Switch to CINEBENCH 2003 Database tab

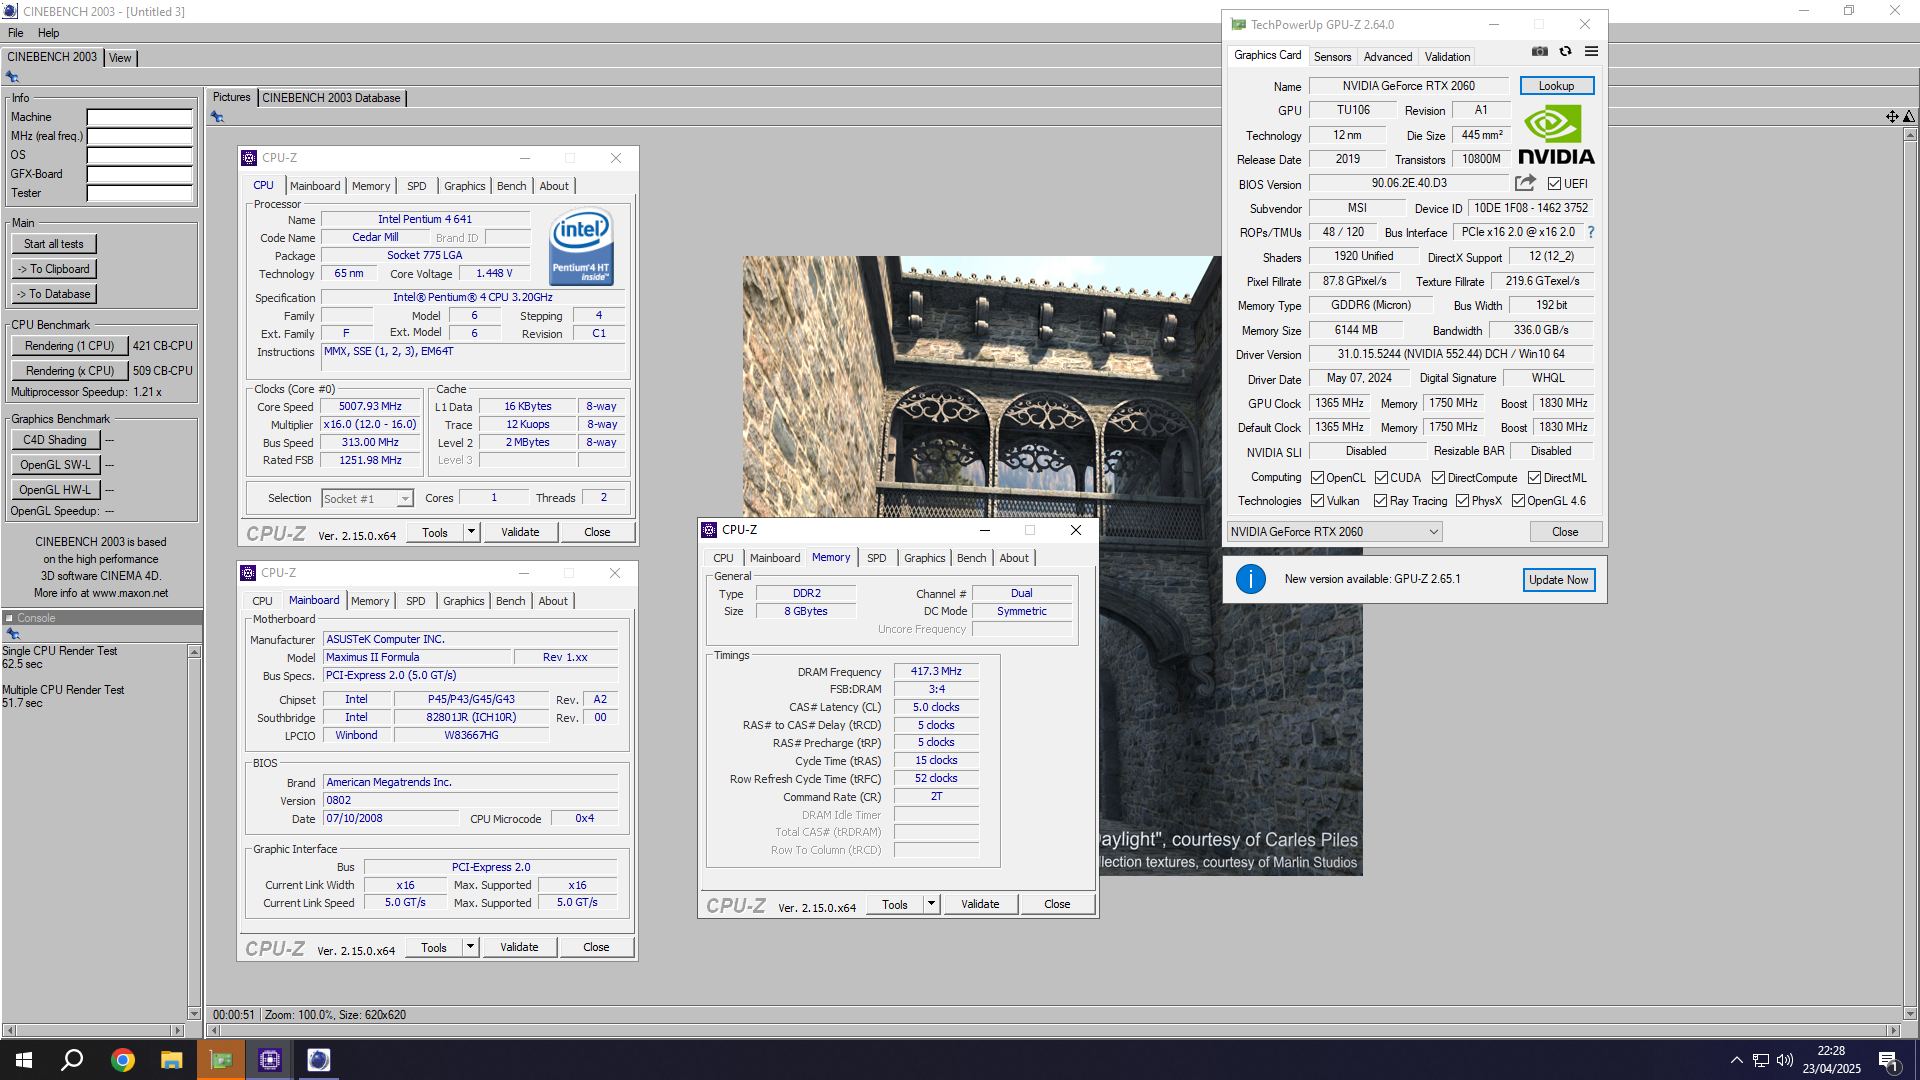[331, 98]
